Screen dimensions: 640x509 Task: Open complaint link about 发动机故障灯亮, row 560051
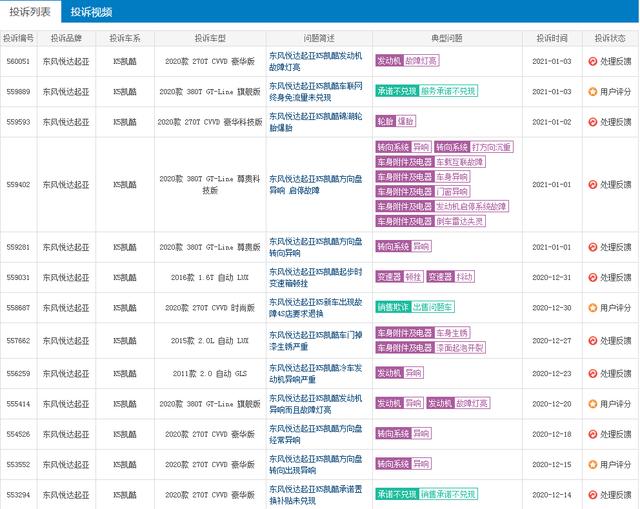(316, 61)
